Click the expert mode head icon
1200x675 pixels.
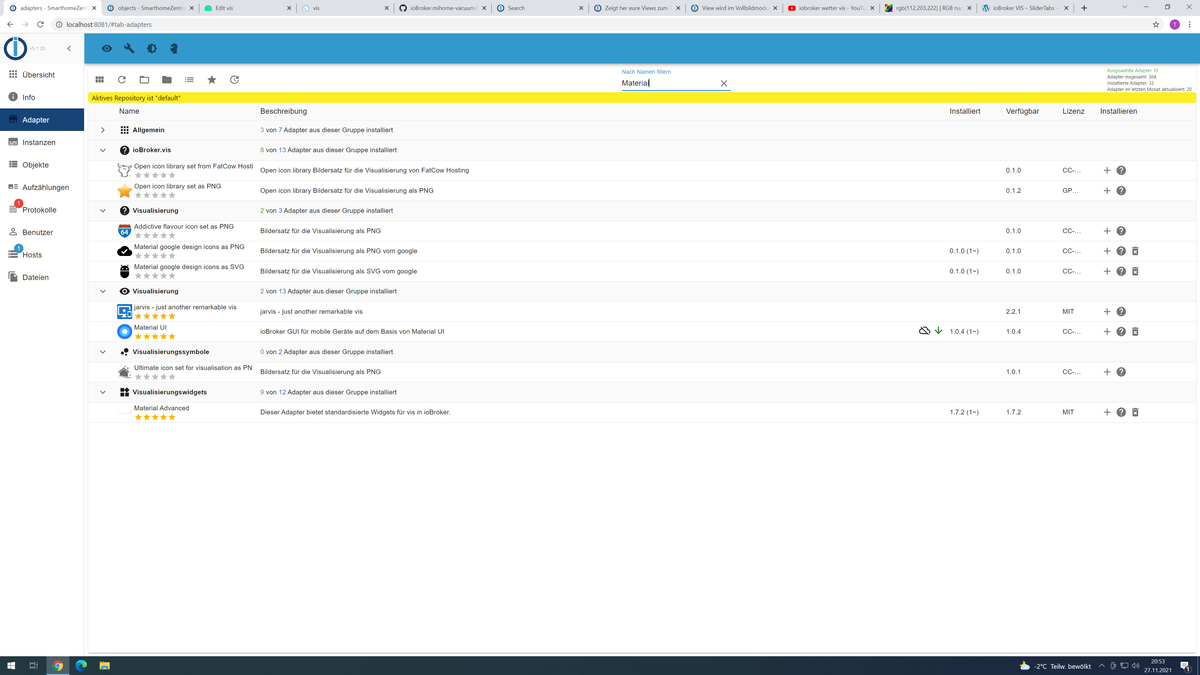click(174, 48)
